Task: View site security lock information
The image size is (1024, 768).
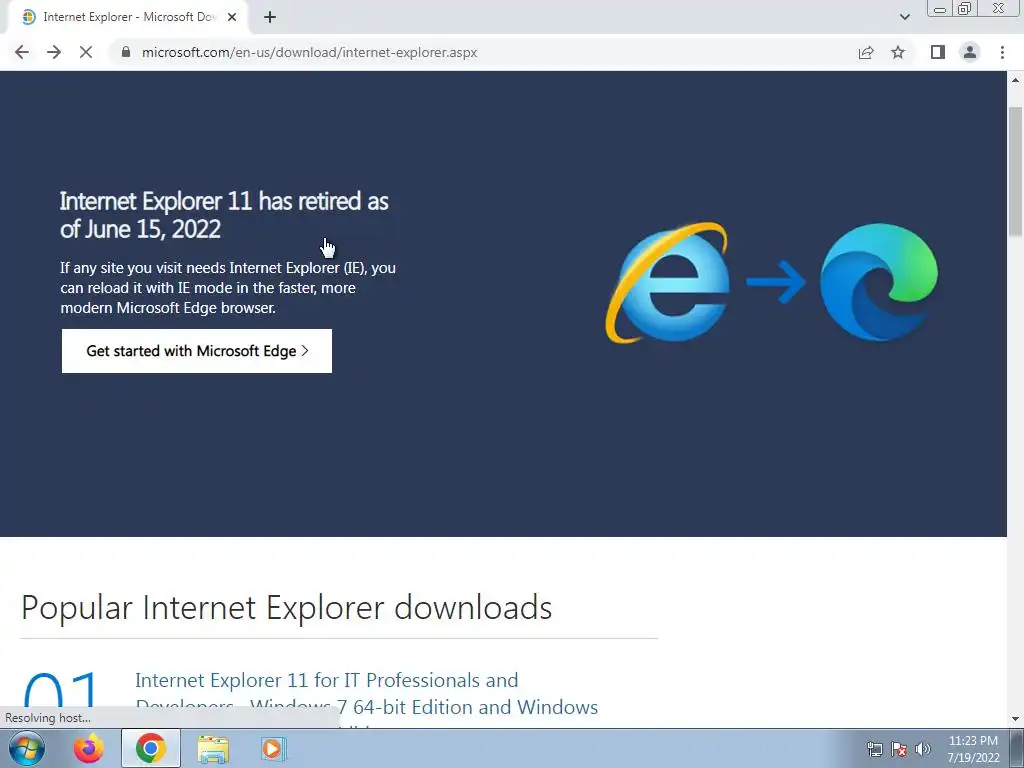Action: (126, 52)
